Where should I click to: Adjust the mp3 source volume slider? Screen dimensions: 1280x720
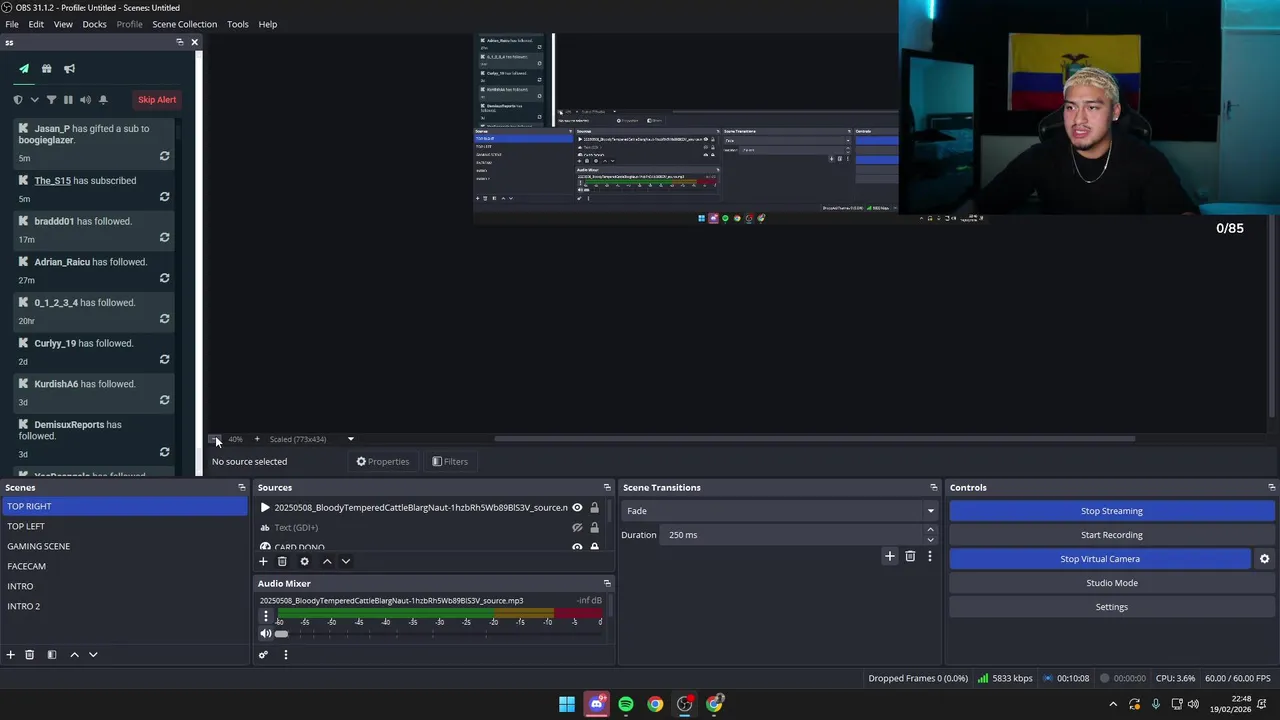pyautogui.click(x=282, y=634)
